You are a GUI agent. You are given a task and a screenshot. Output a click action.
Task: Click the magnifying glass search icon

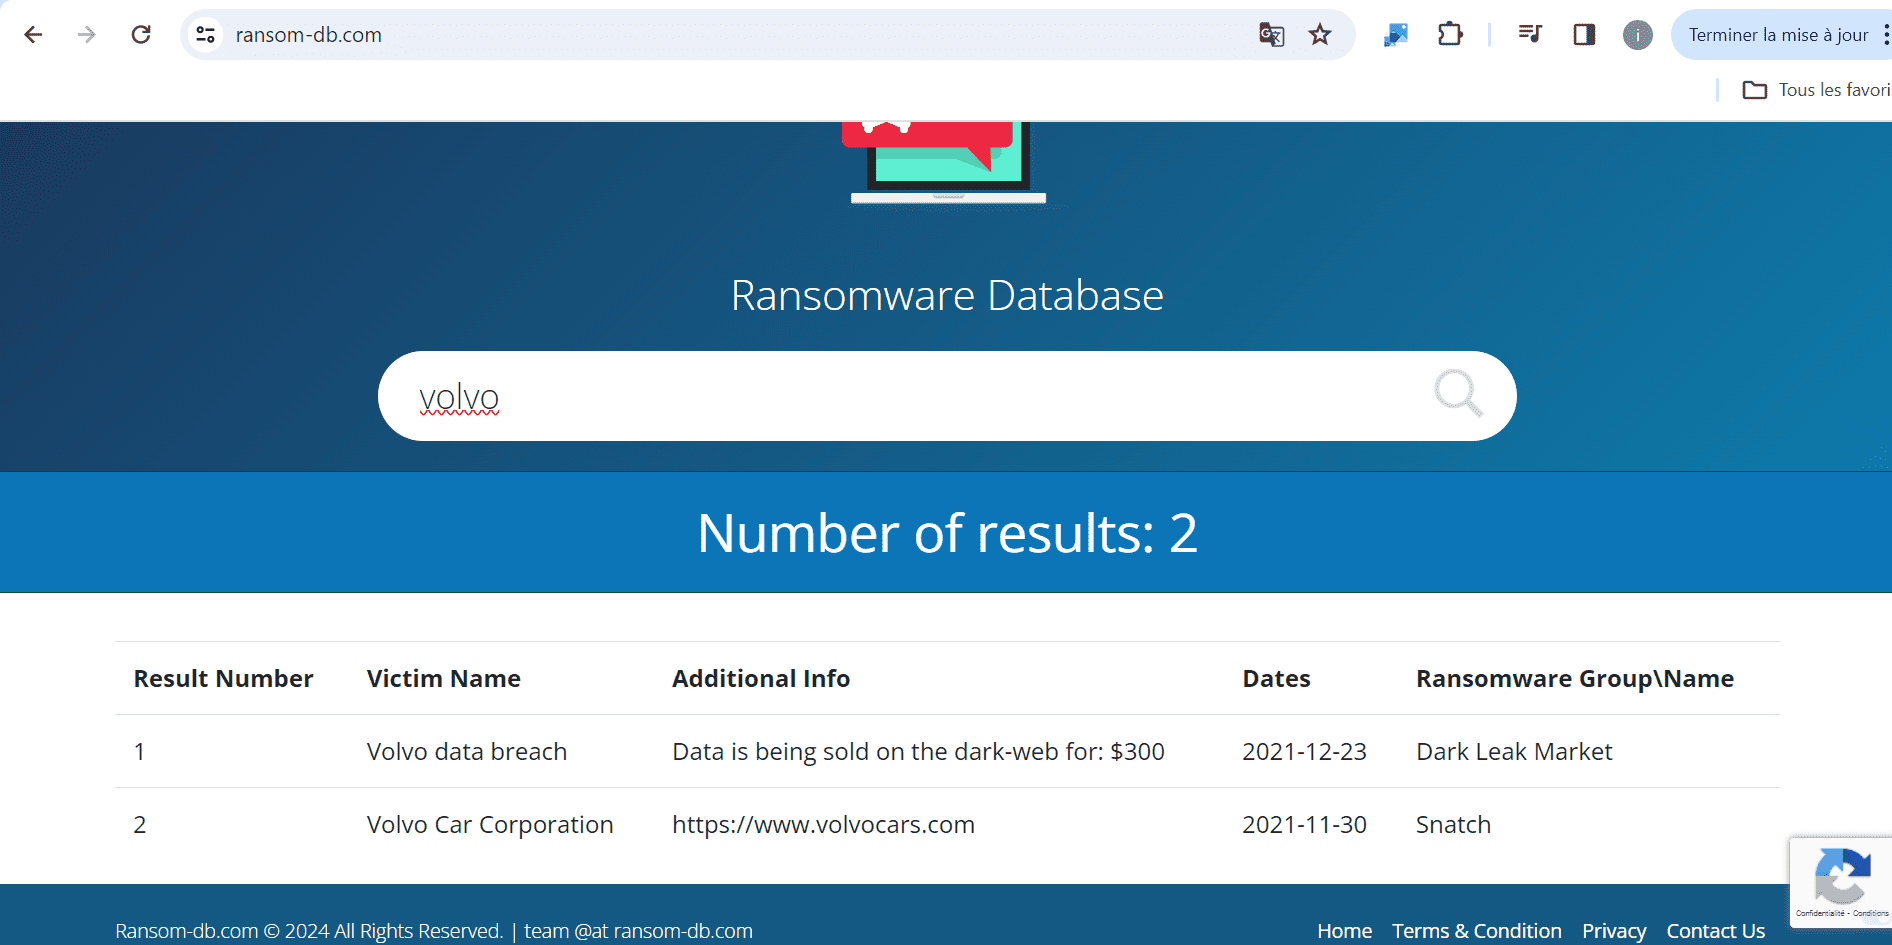coord(1458,393)
